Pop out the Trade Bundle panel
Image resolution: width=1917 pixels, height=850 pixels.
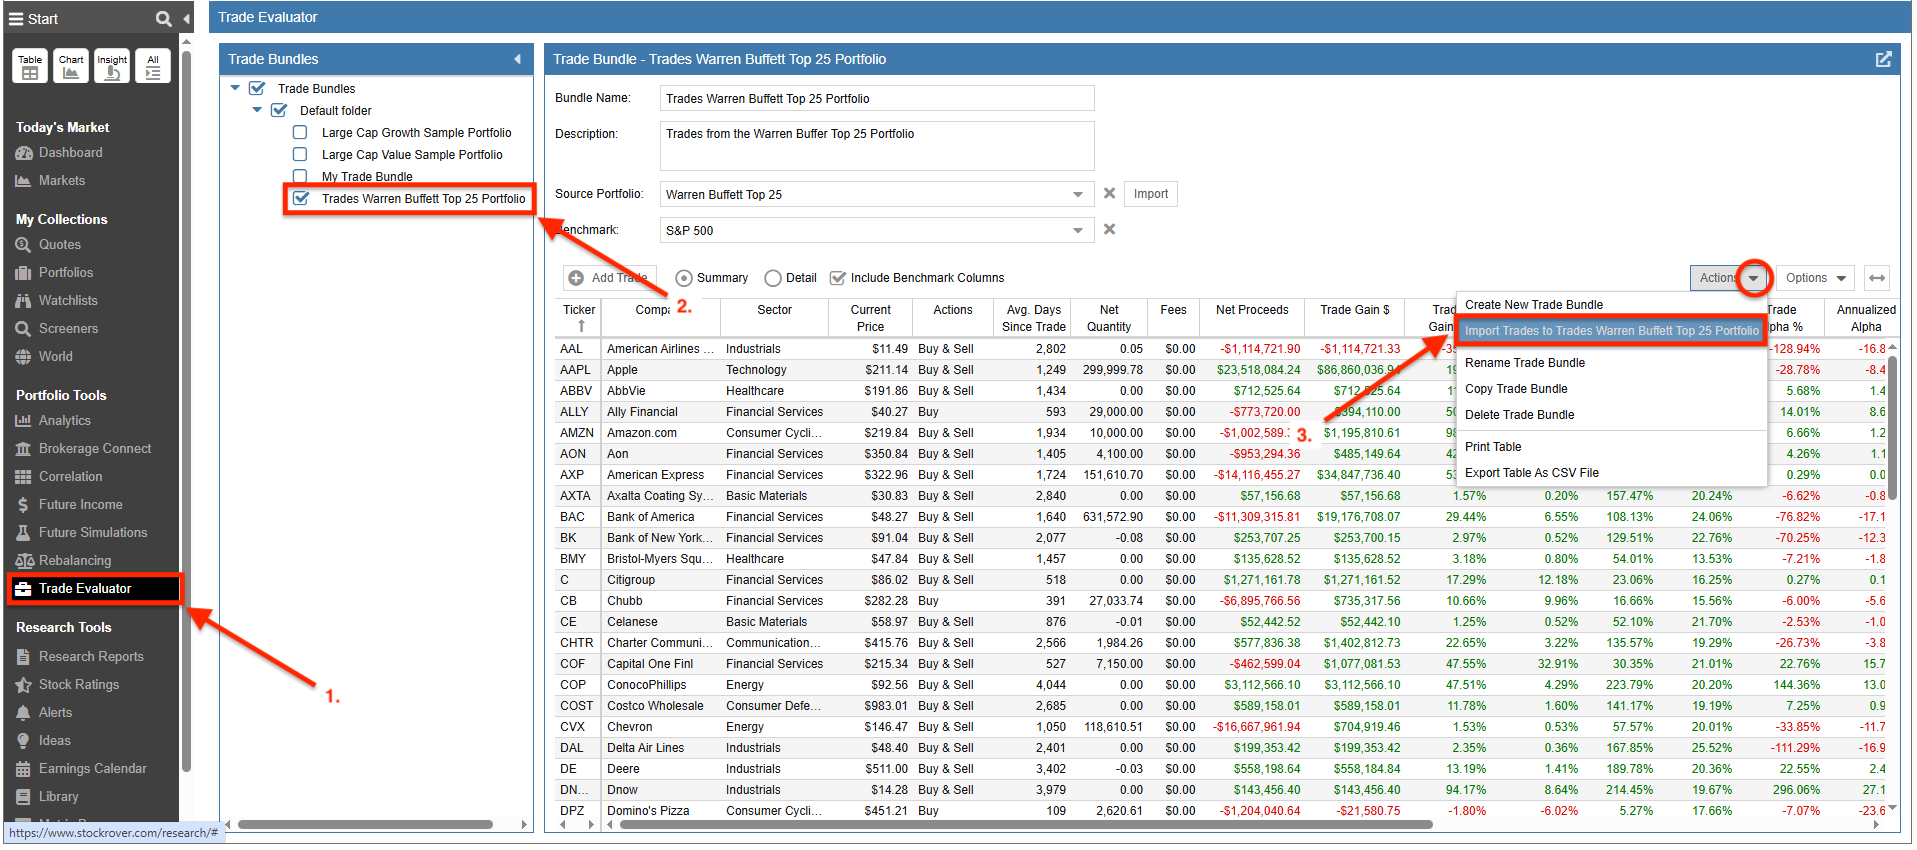(x=1883, y=59)
